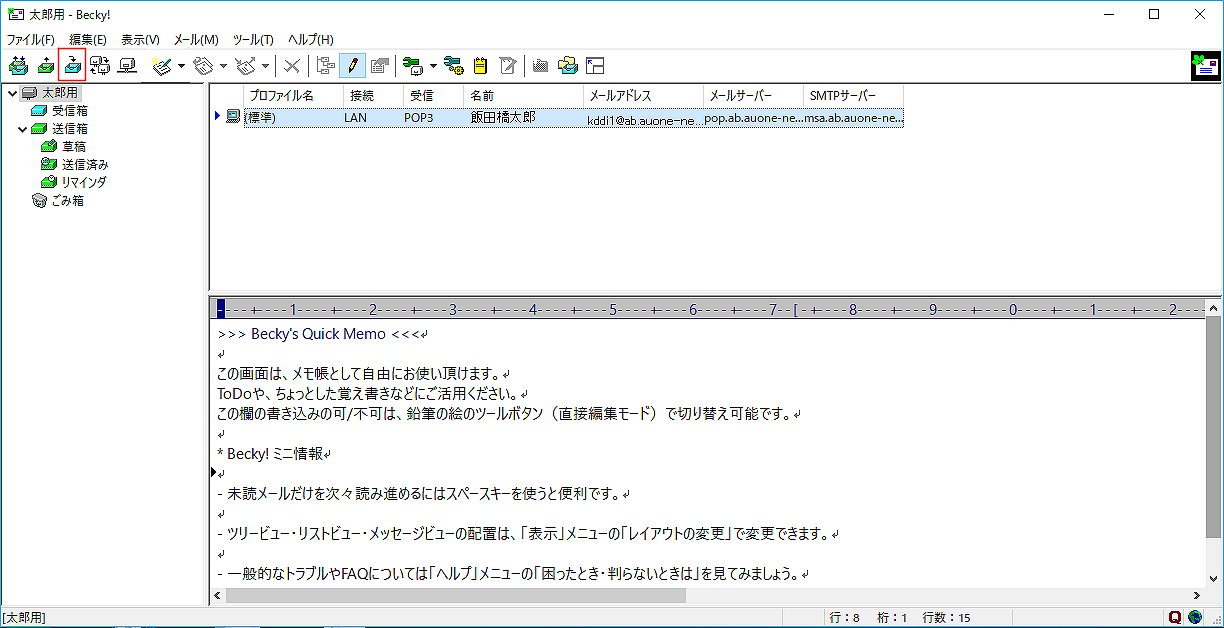Screen dimensions: 1224x628
Task: Open the remote mailbox computer icon
Action: coord(127,66)
